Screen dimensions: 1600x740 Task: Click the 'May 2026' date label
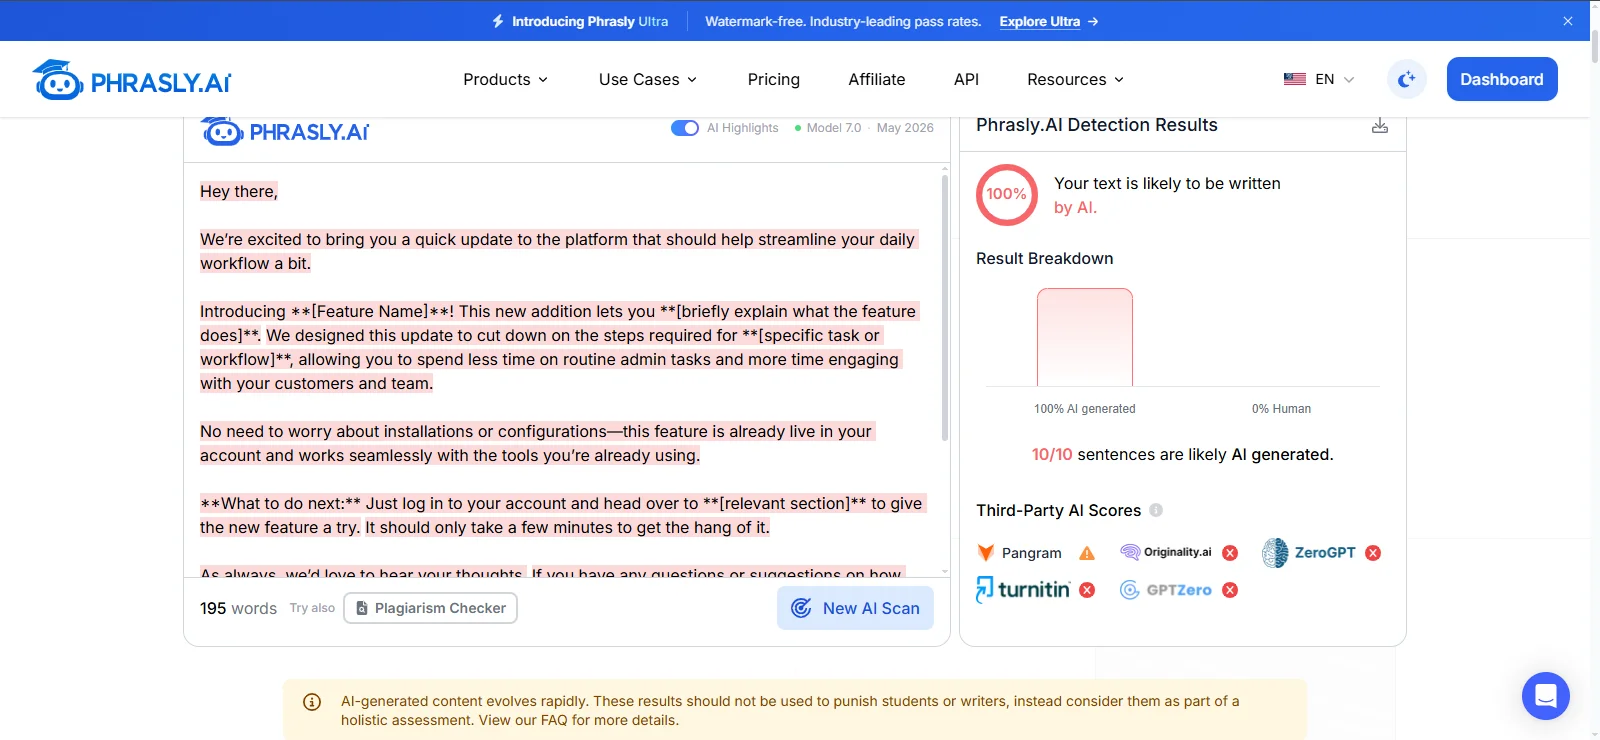pos(905,128)
